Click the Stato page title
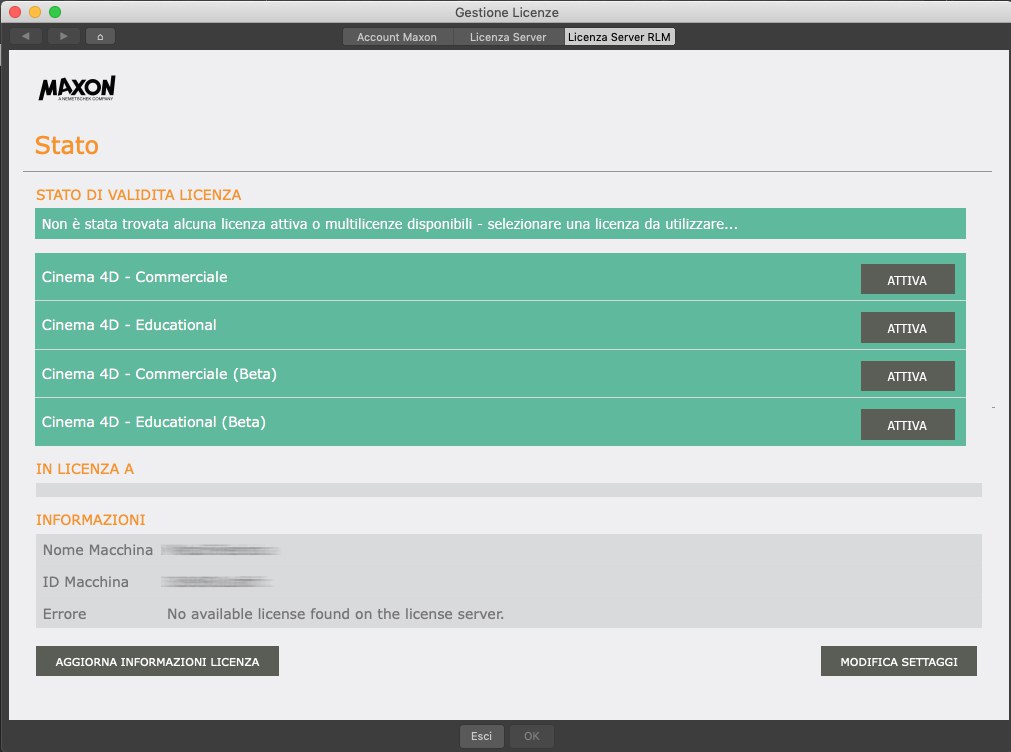1011x752 pixels. point(66,146)
